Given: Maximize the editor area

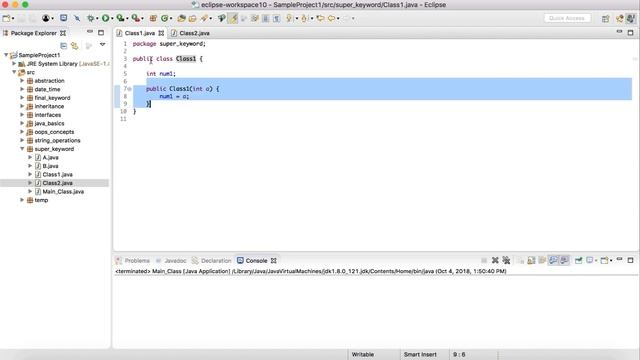Looking at the screenshot, I should click(630, 32).
